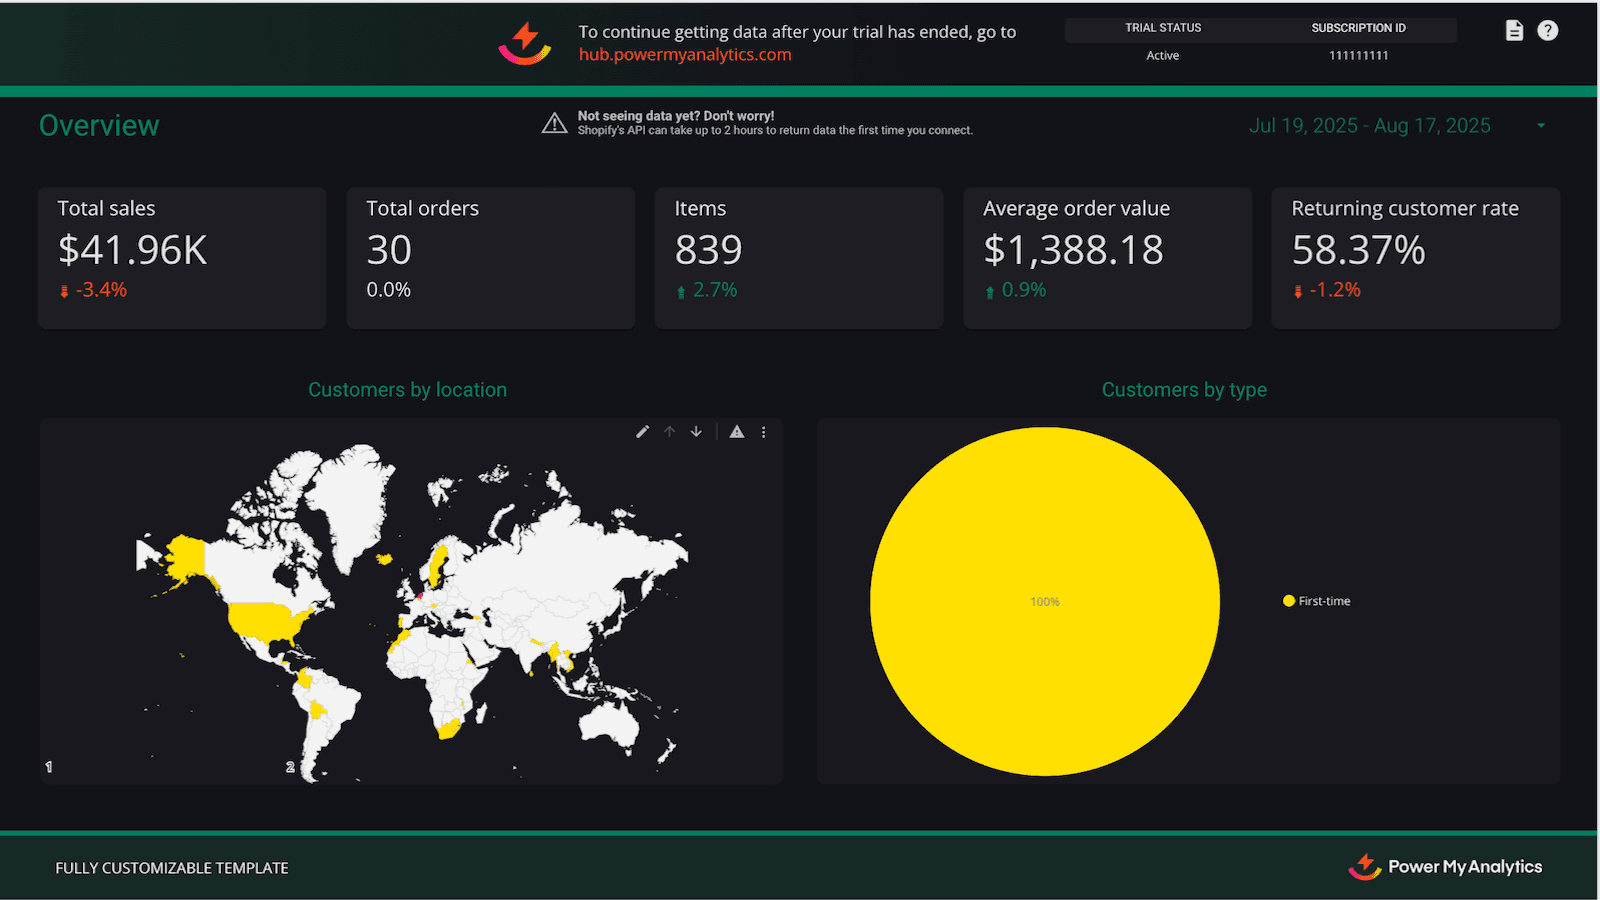The width and height of the screenshot is (1600, 900).
Task: Click the Power My Analytics logo in the footer
Action: (x=1447, y=867)
